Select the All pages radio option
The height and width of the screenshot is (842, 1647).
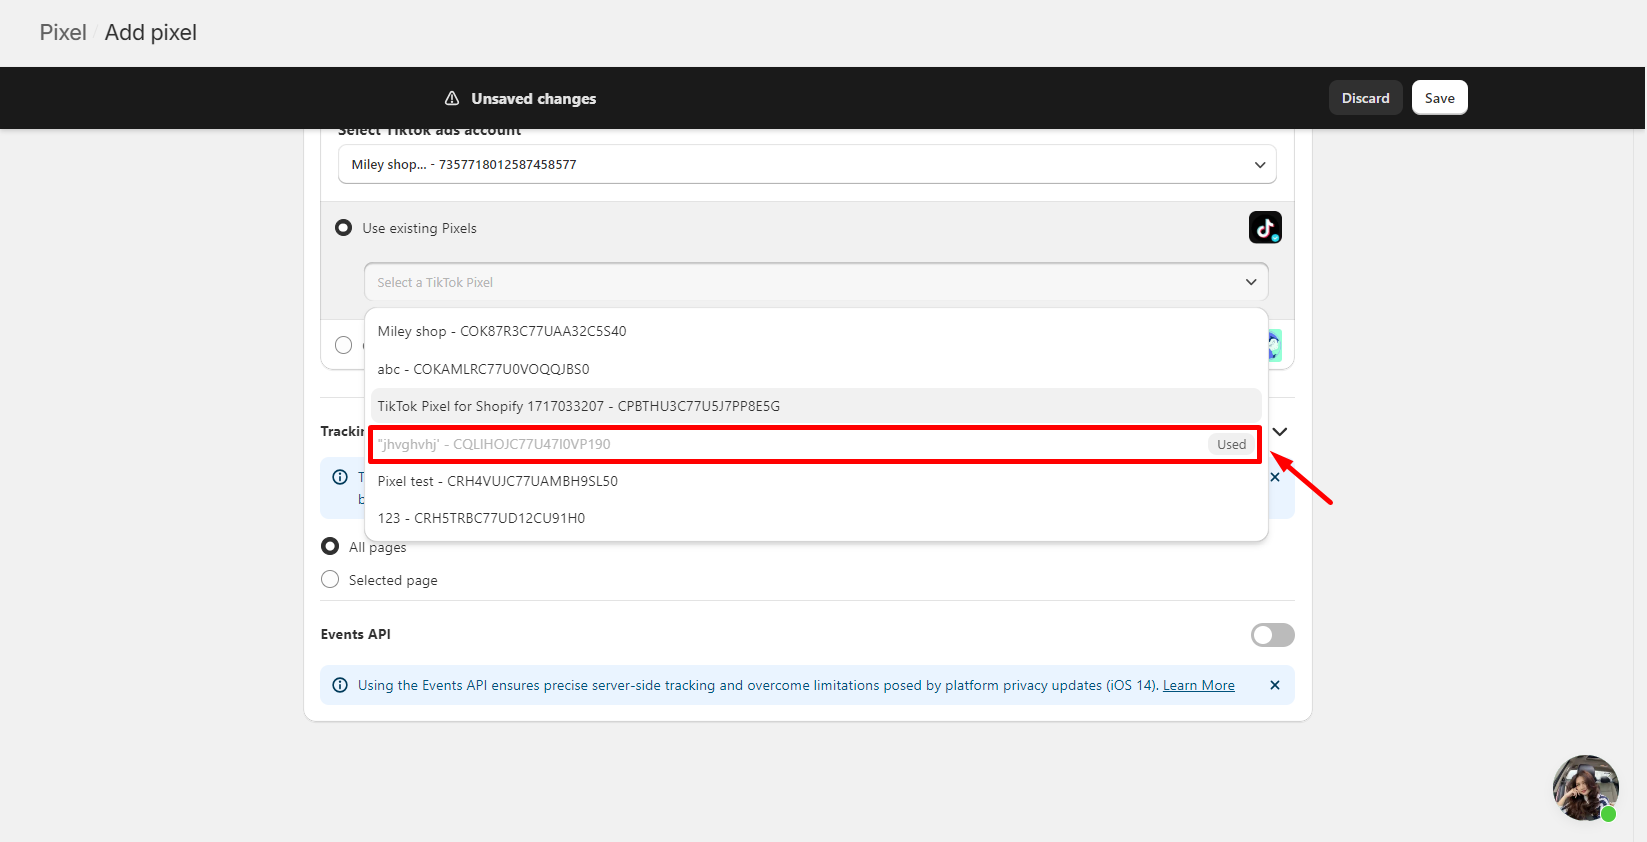(330, 546)
